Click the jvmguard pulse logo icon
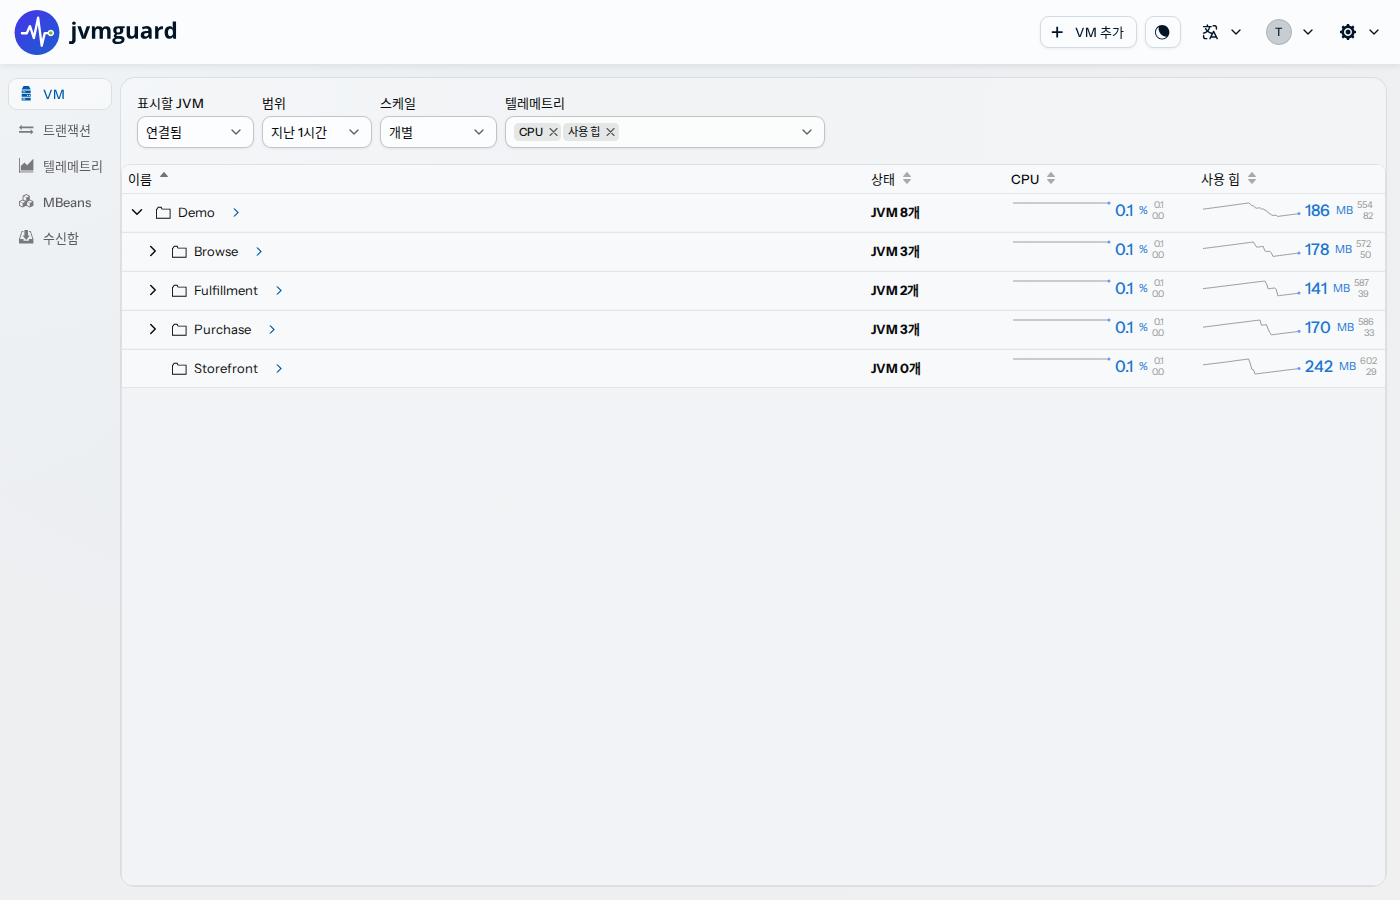 point(37,32)
